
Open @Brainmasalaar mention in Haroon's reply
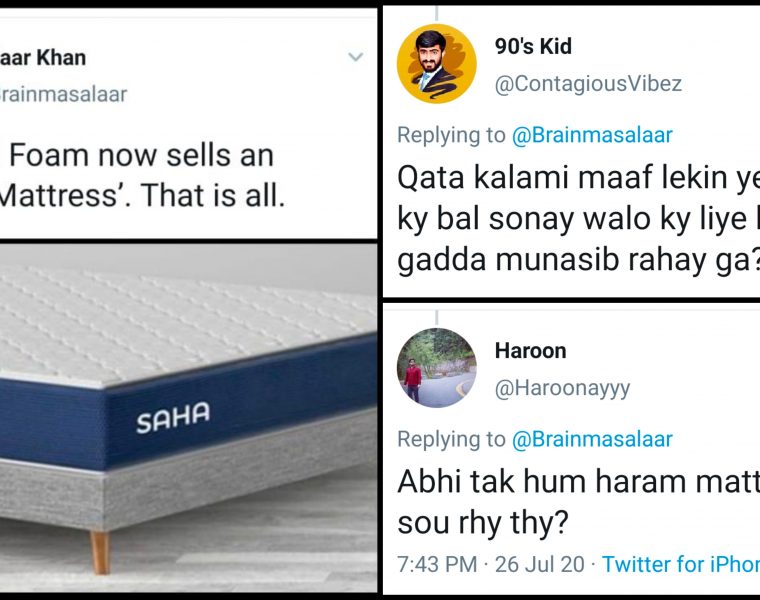[592, 439]
